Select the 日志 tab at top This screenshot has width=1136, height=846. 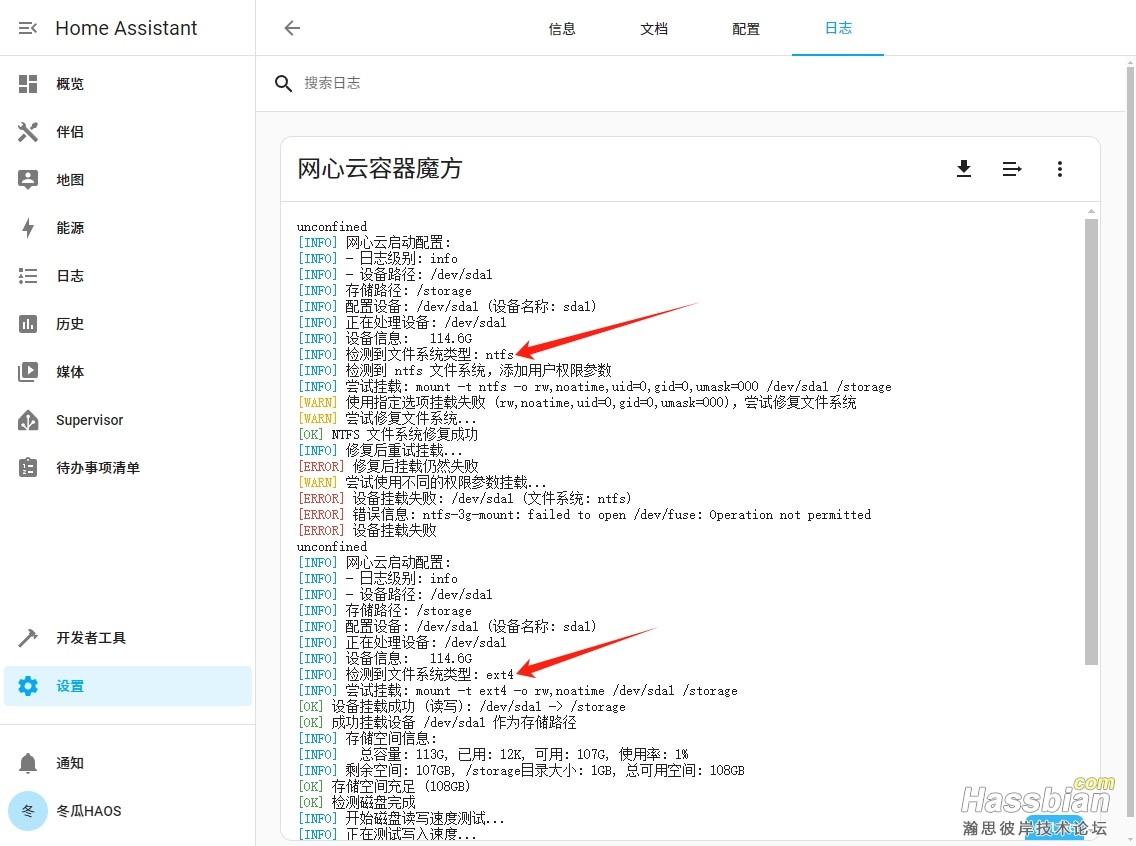(838, 28)
